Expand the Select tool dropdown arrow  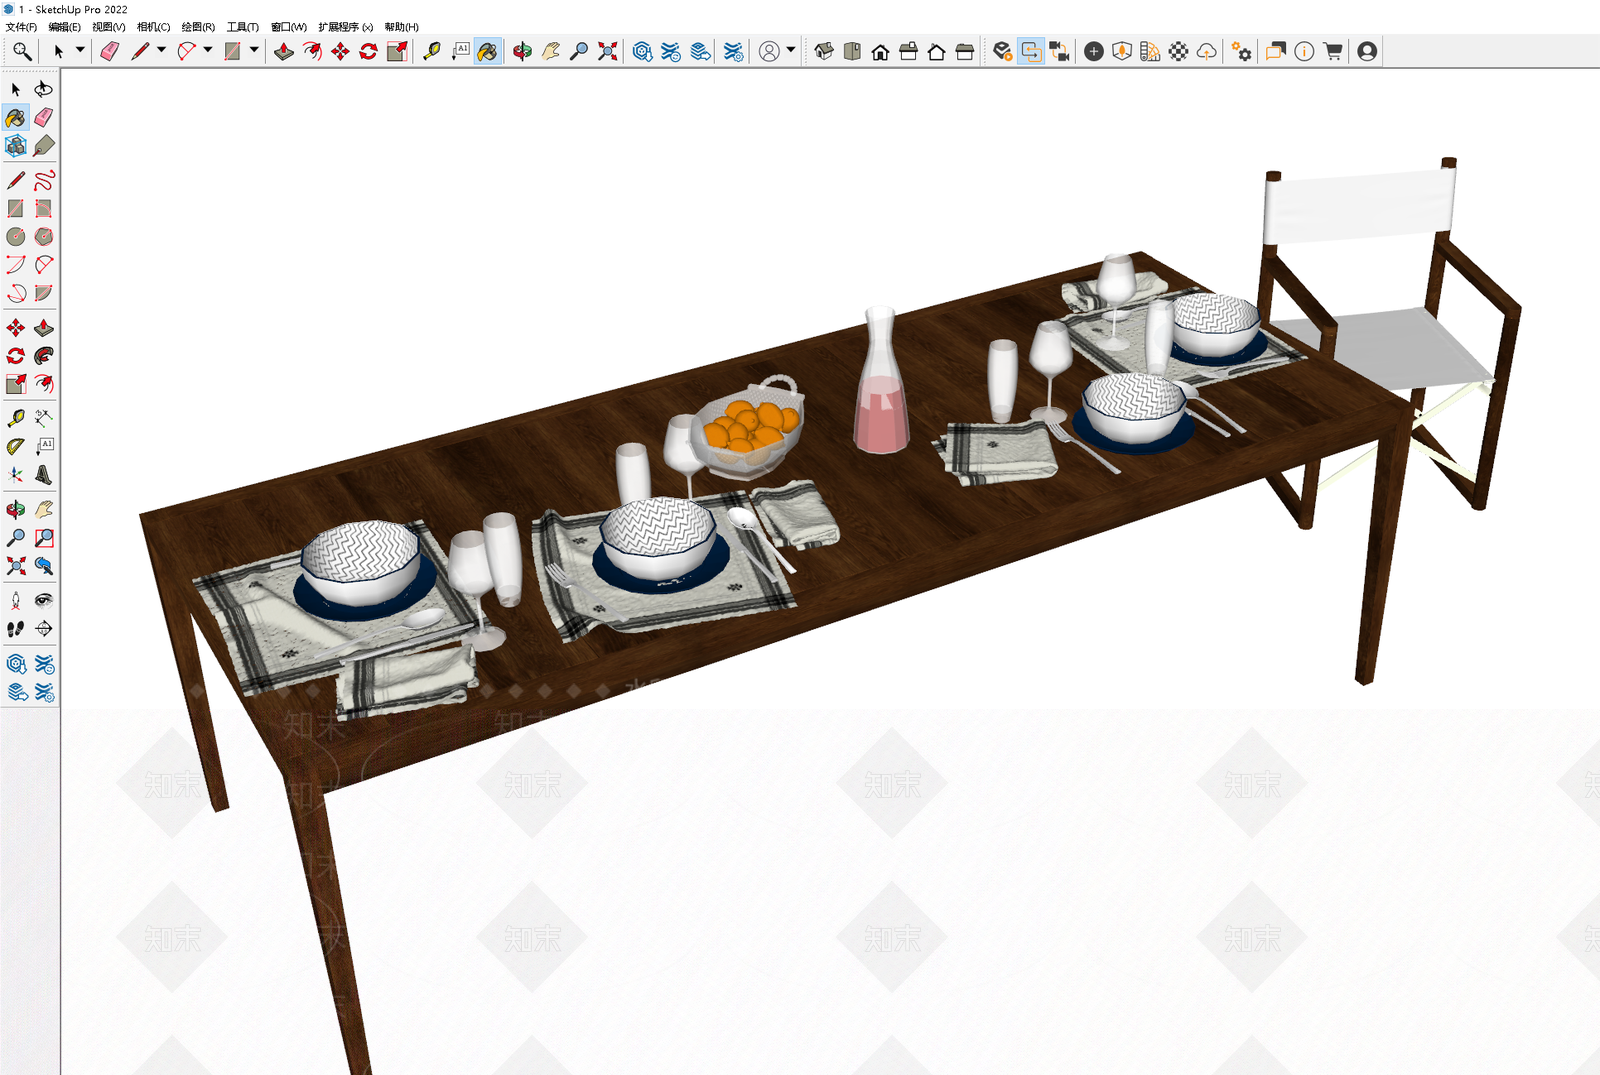click(80, 50)
